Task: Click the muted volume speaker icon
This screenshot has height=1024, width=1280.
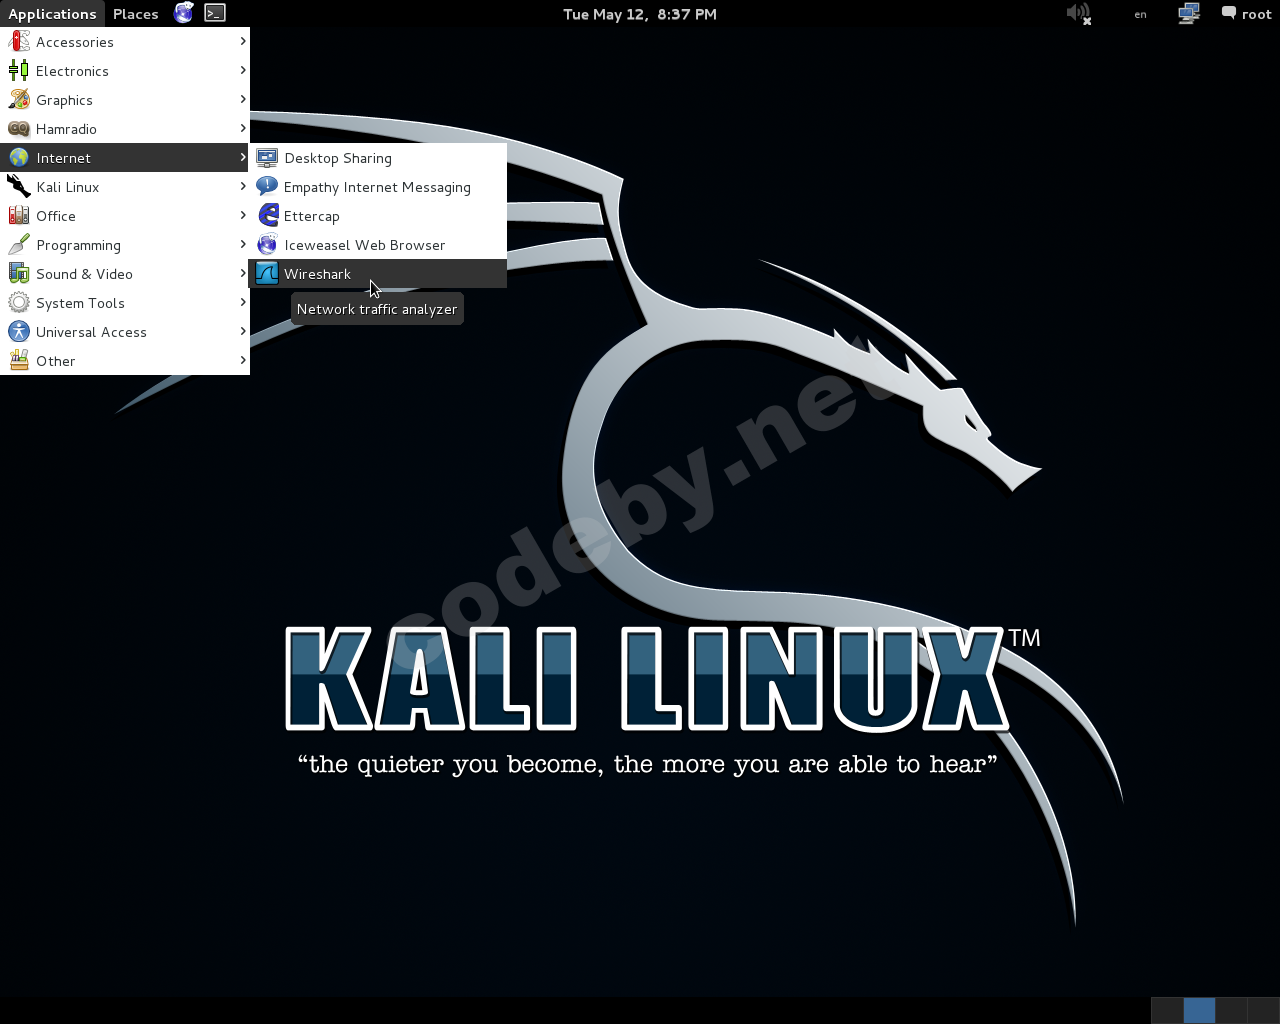Action: point(1078,14)
